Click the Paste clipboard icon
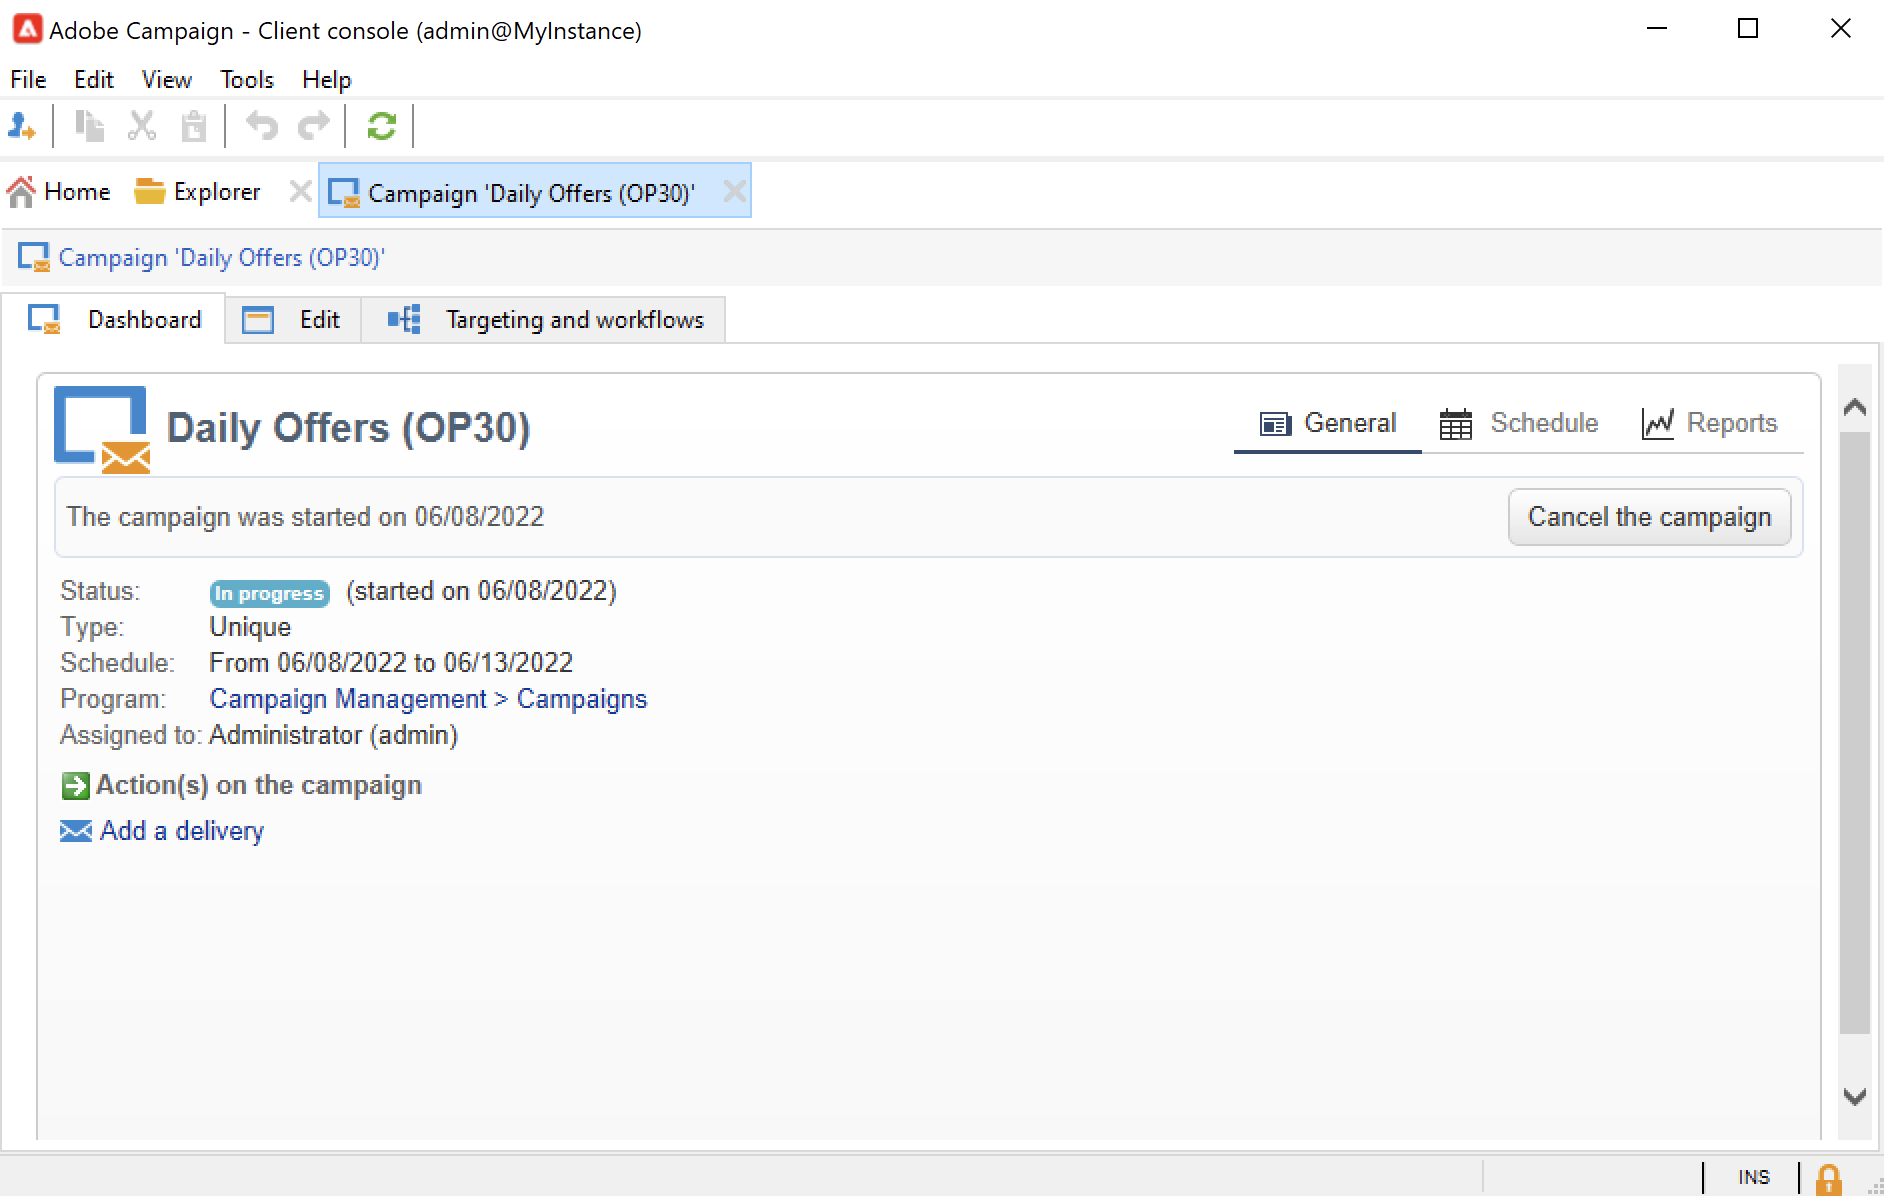Screen dimensions: 1884x1196 coord(193,126)
